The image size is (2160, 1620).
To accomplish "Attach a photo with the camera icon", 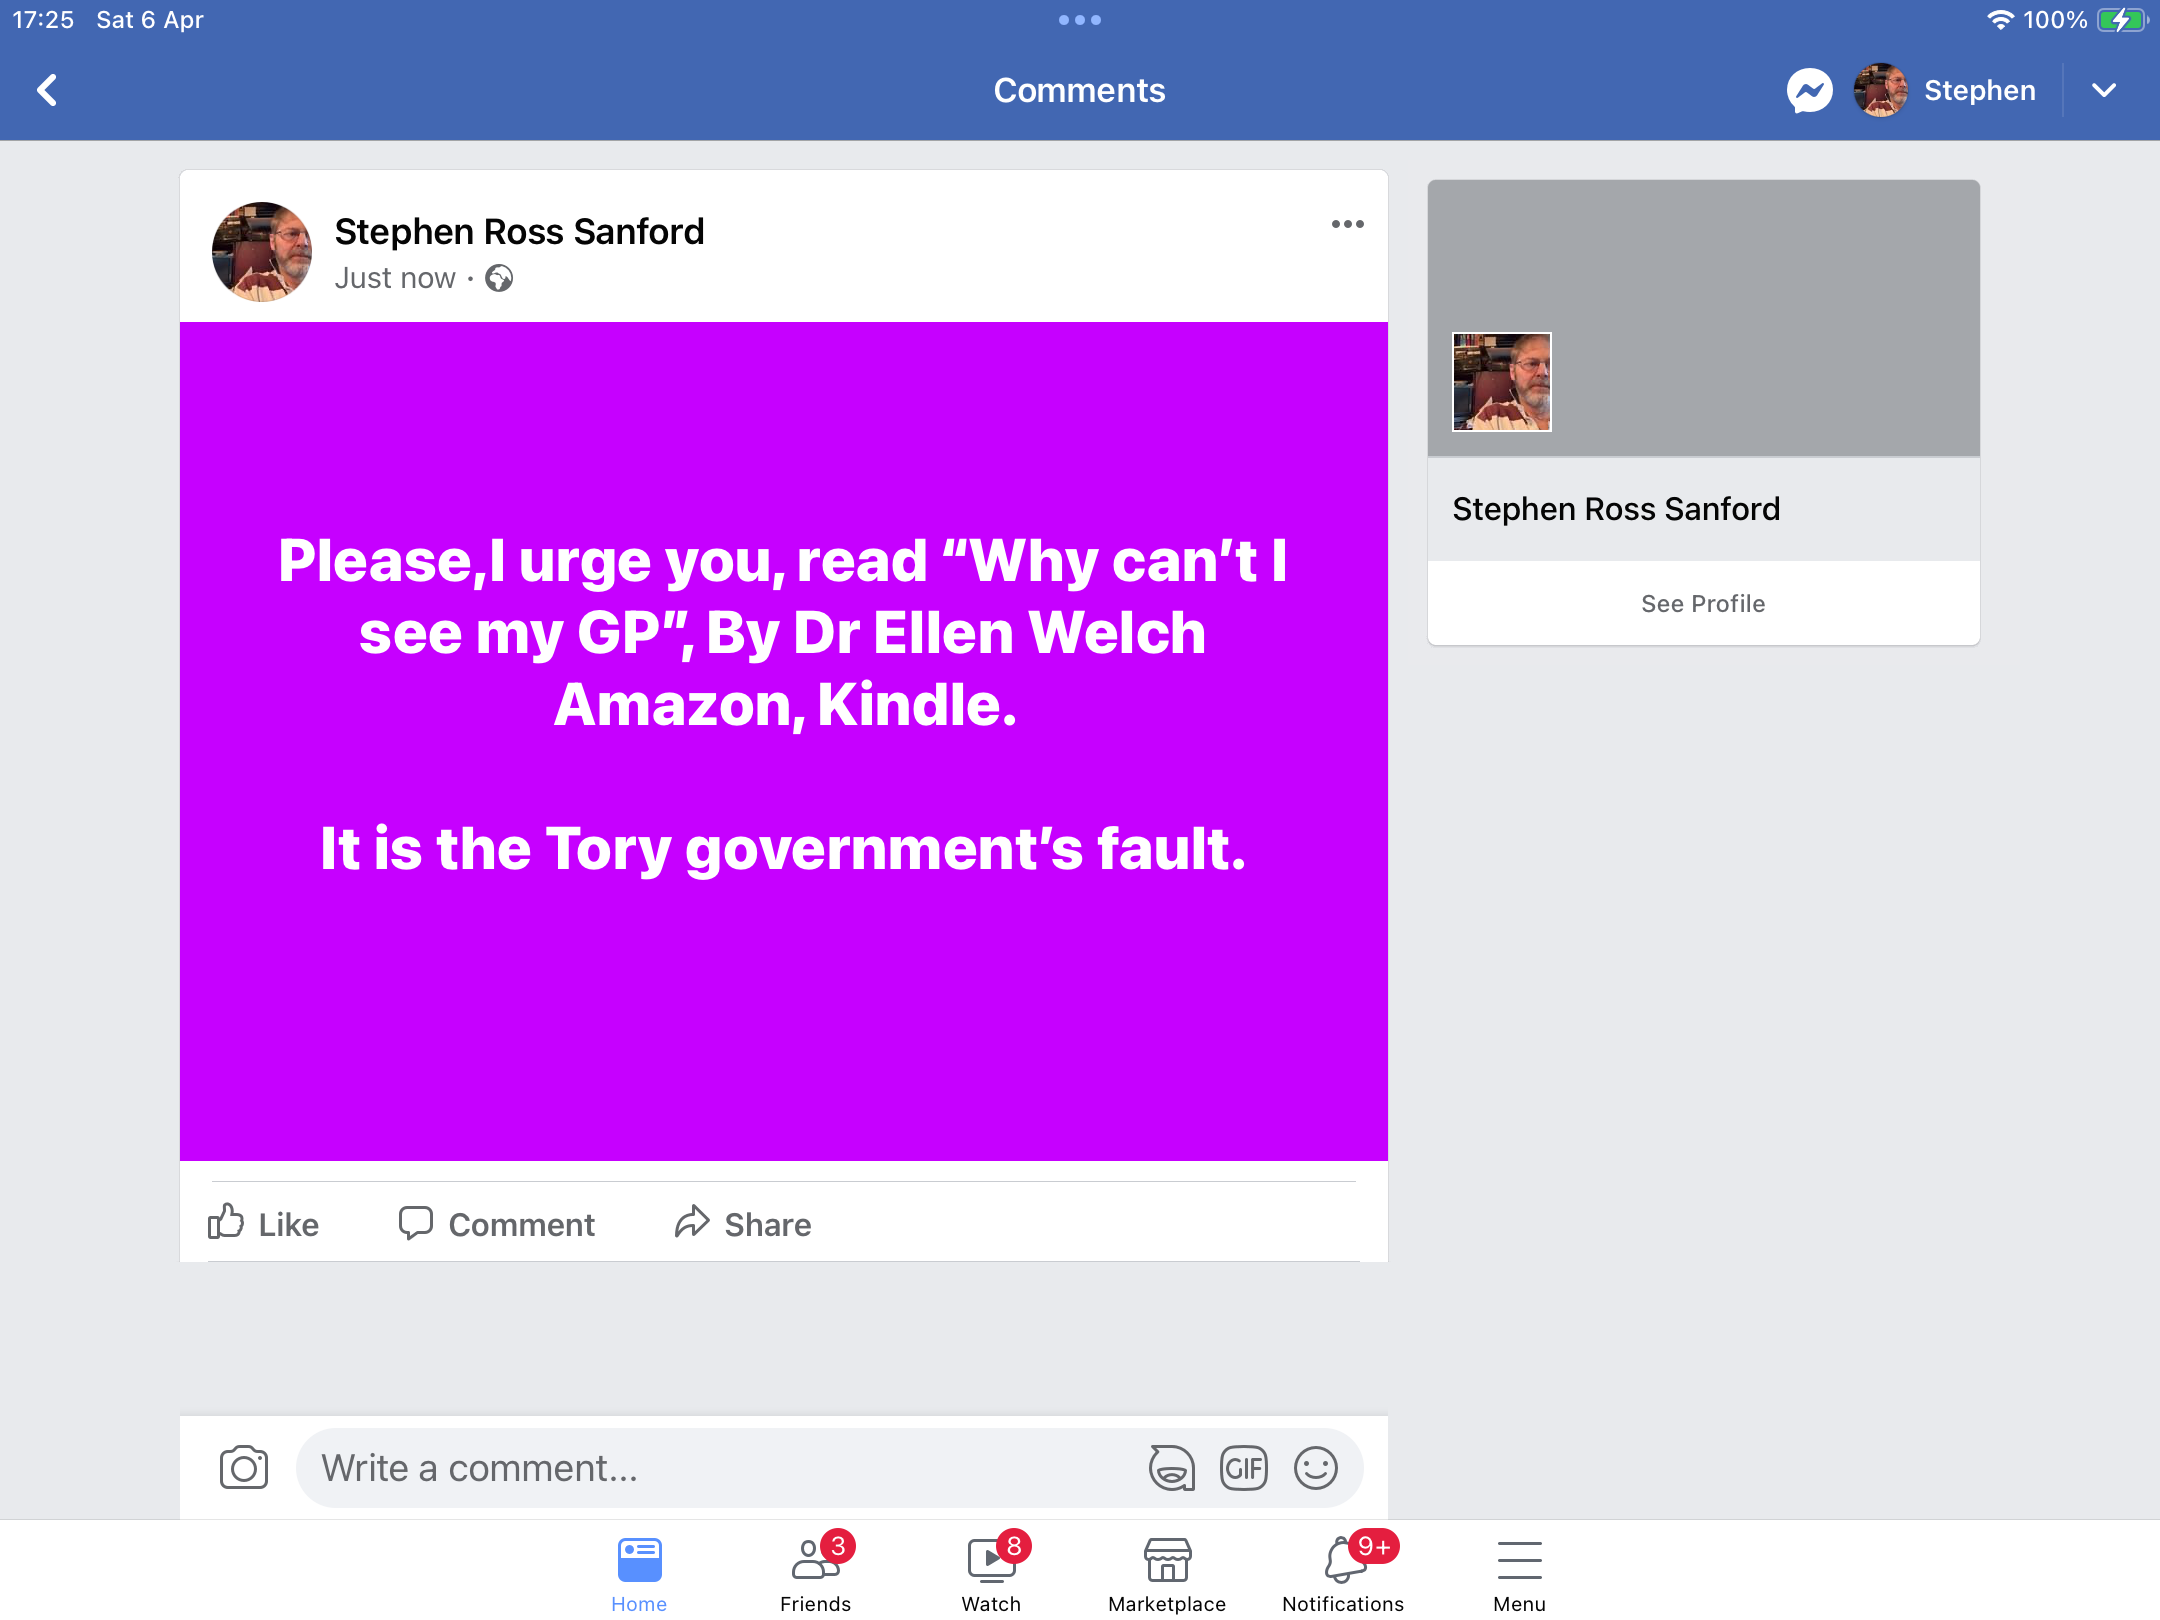I will pyautogui.click(x=244, y=1468).
